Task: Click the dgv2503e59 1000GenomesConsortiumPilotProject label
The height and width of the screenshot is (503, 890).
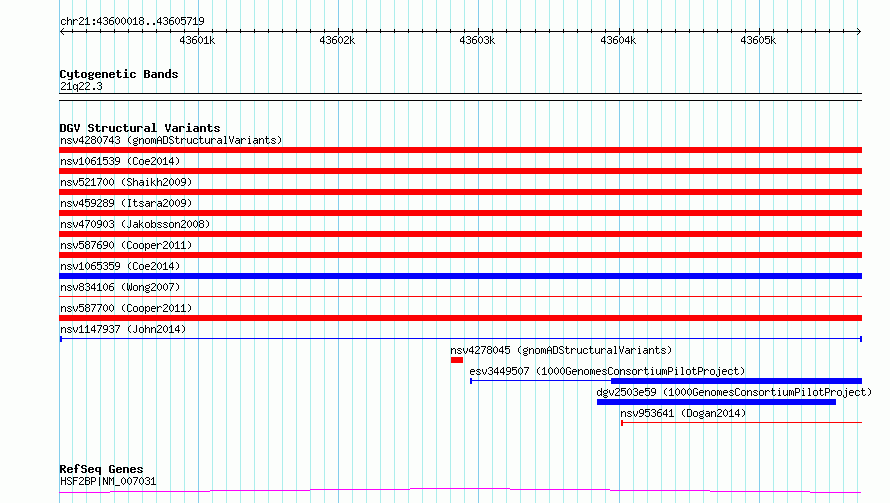Action: coord(734,392)
